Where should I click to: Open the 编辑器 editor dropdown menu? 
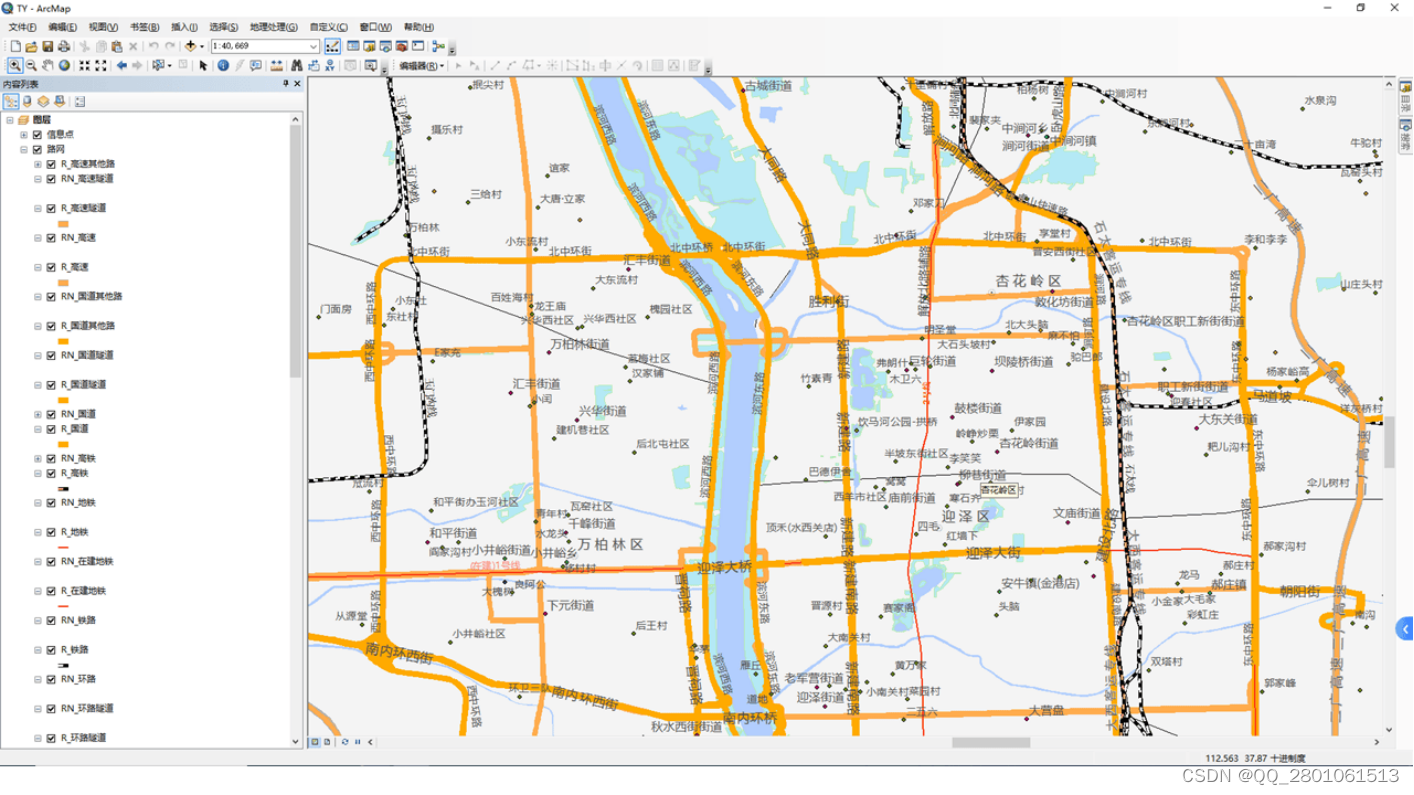tap(420, 66)
